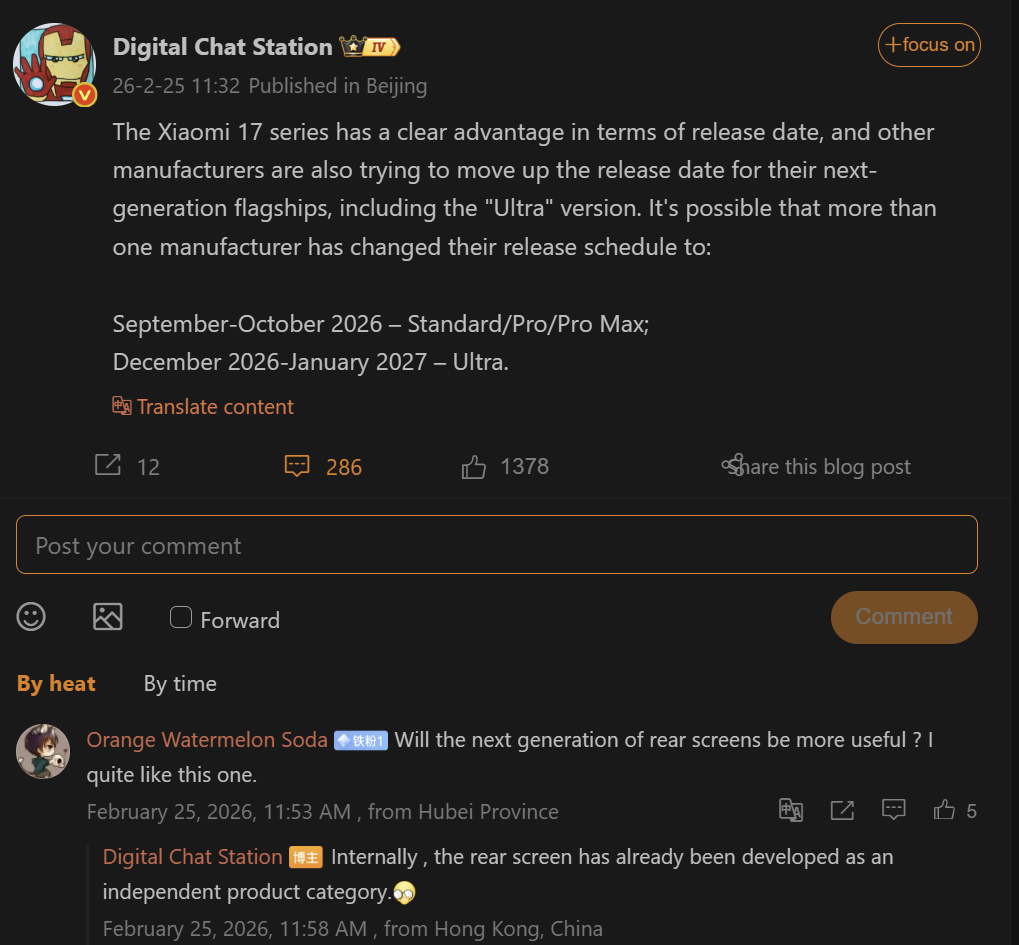Click the focus on follow button
Screen dimensions: 1019x945
coord(929,45)
